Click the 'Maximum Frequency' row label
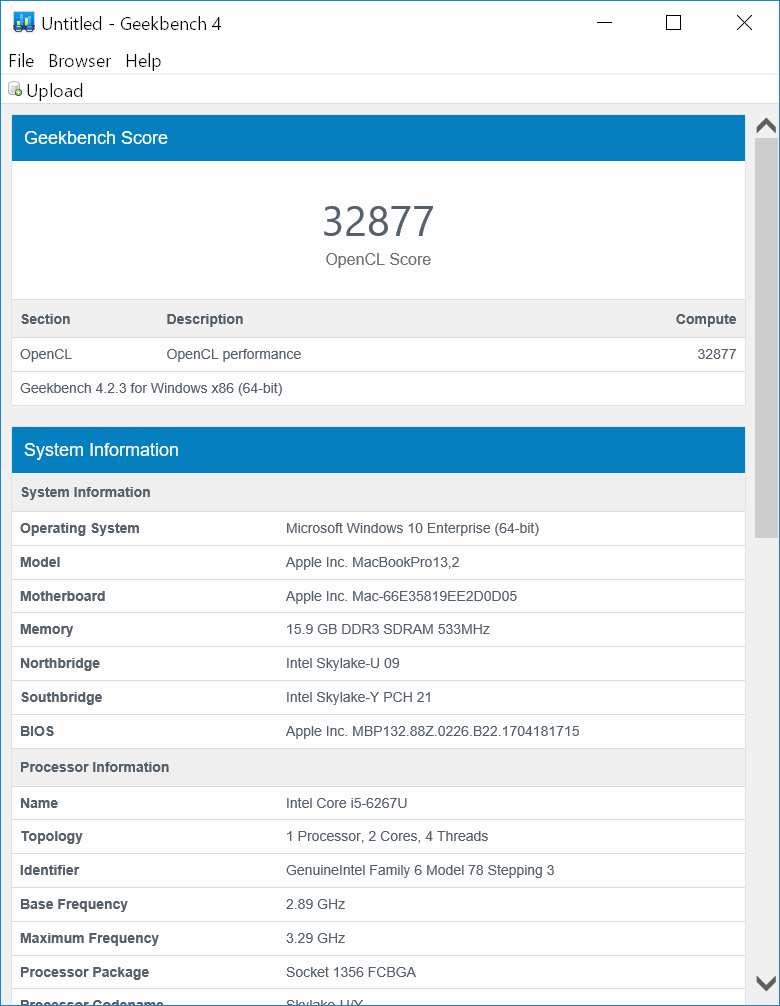 coord(89,938)
